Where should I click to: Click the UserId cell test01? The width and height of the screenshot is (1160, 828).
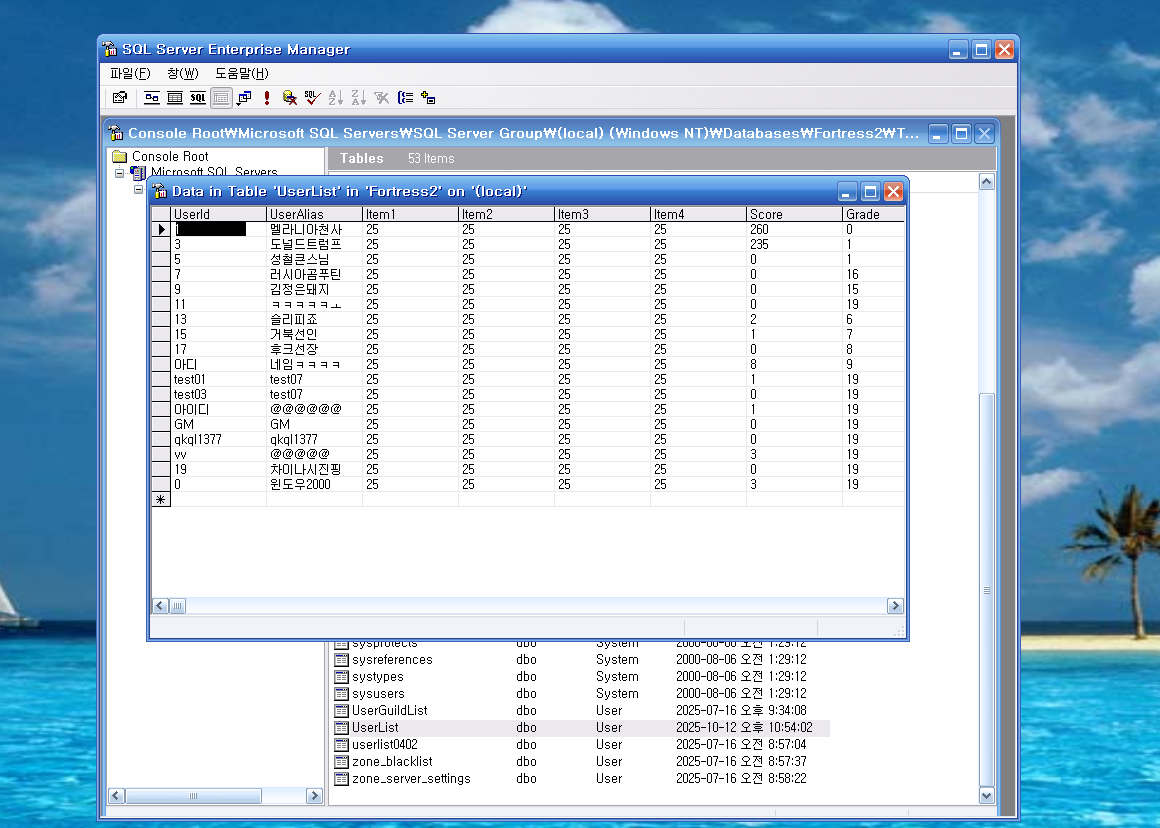(x=218, y=380)
